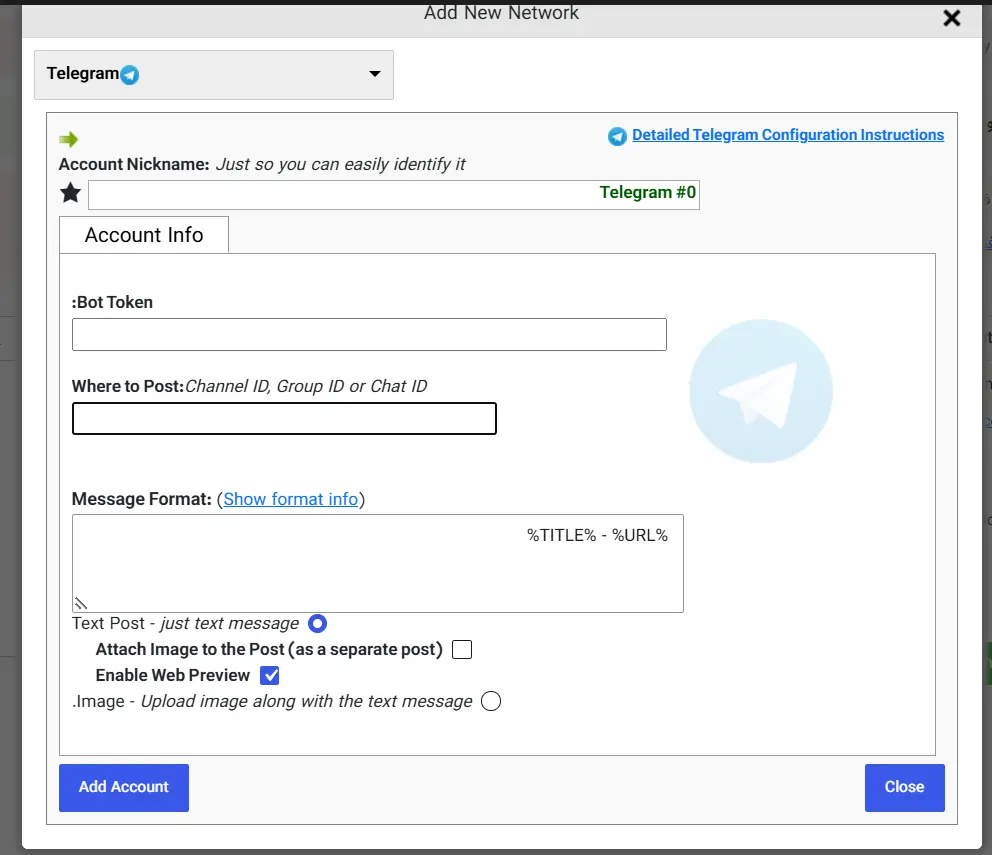Select the Text Post radio button
Screen dimensions: 992x855
point(318,623)
